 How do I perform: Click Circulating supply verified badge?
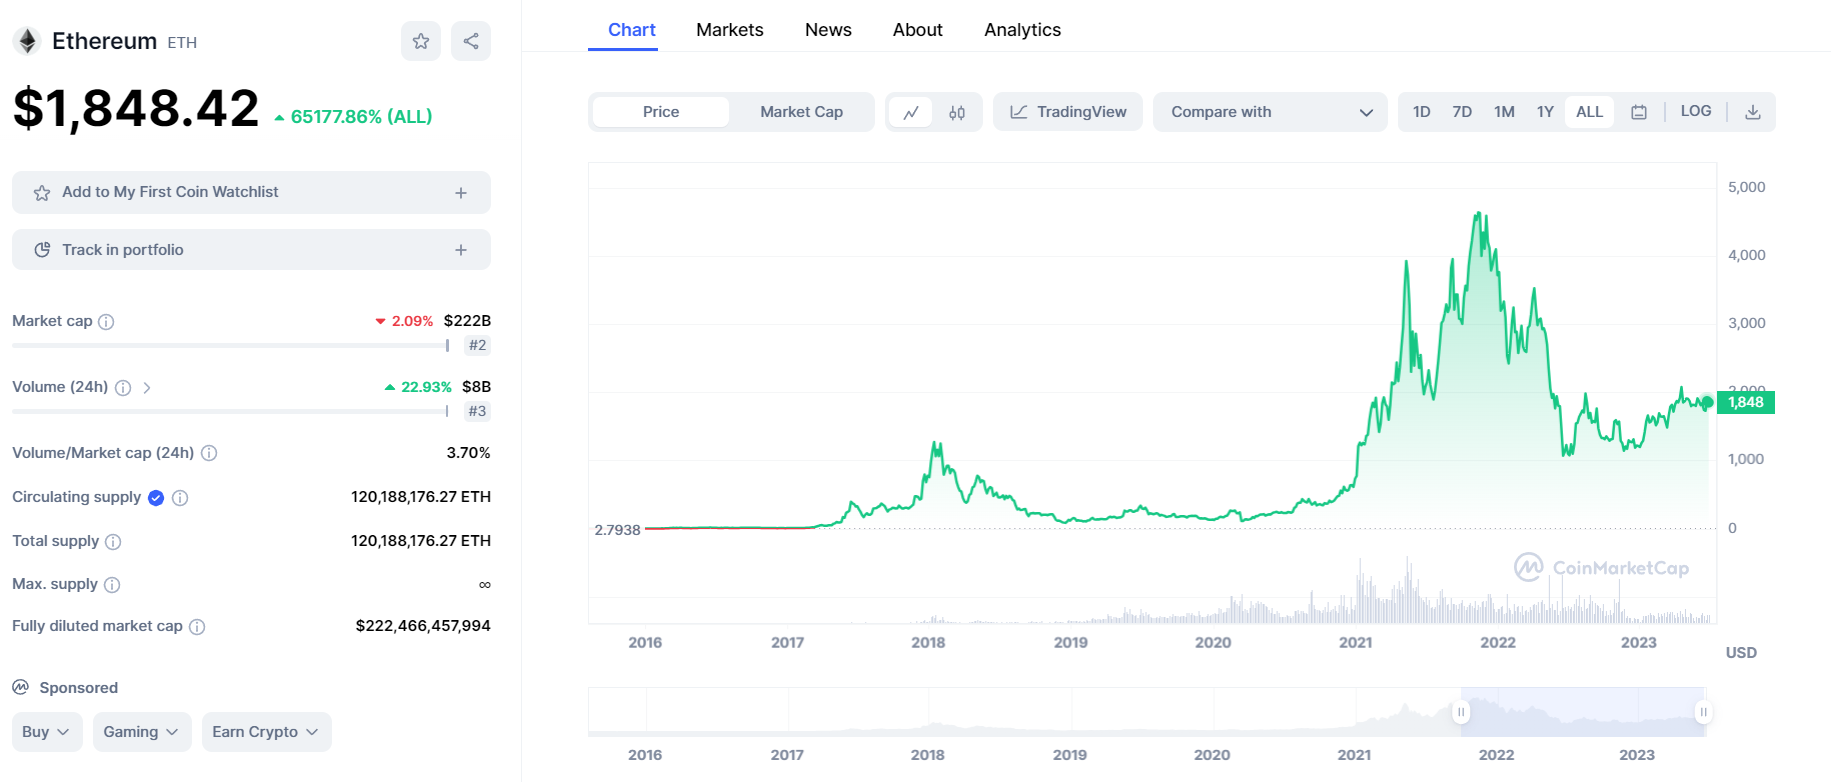pyautogui.click(x=156, y=498)
